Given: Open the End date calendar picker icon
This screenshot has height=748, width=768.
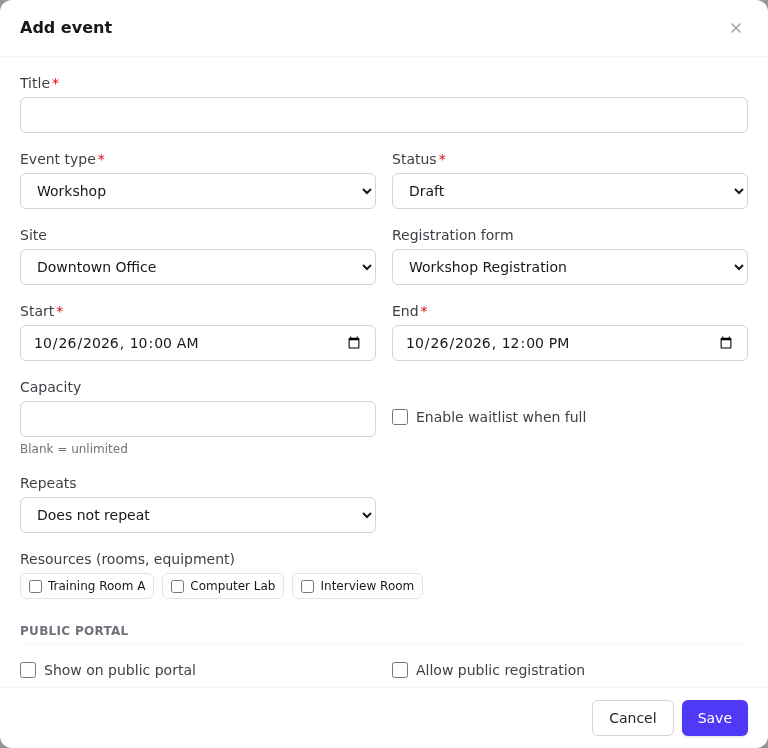Looking at the screenshot, I should click(725, 343).
